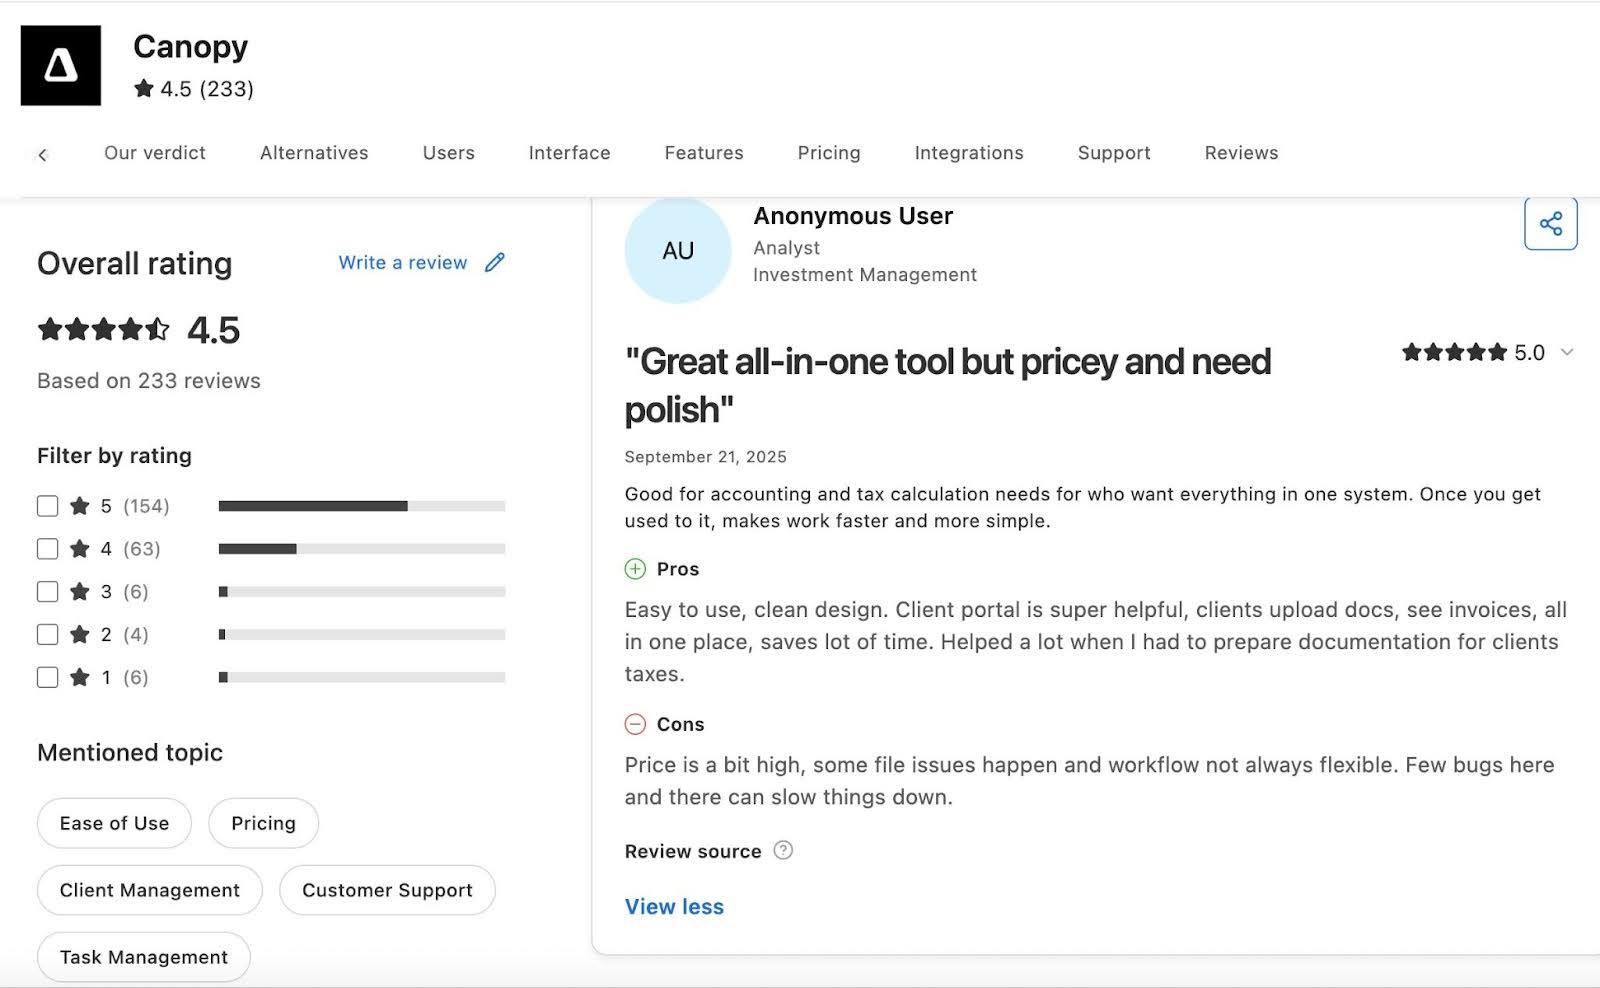Expand the 5.0 rating dropdown chevron
1600x988 pixels.
click(x=1567, y=352)
